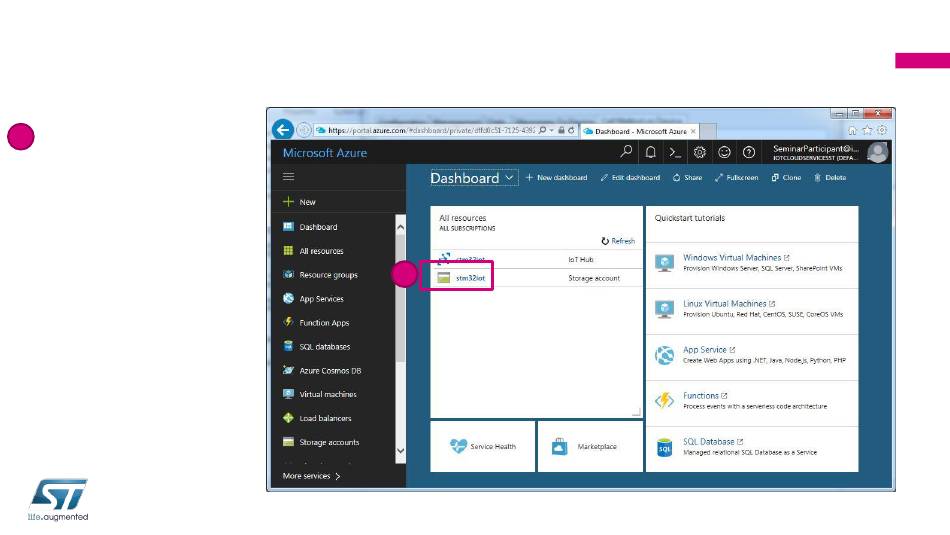Click the feedback smiley icon
Image resolution: width=950 pixels, height=535 pixels.
click(x=724, y=153)
